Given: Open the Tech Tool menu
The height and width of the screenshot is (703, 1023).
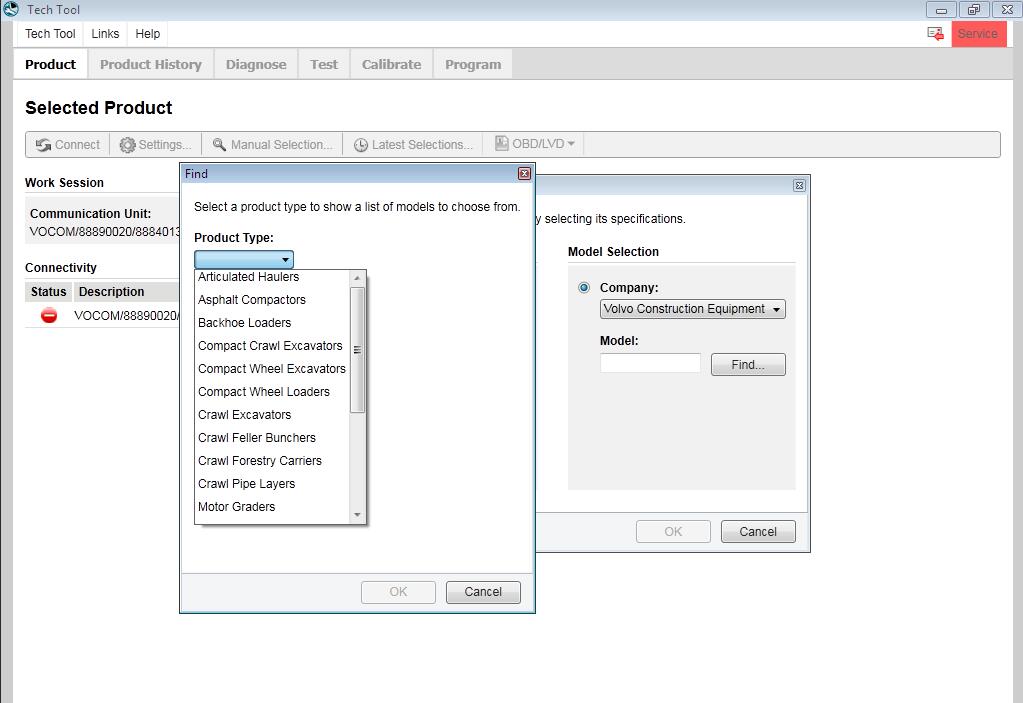Looking at the screenshot, I should (50, 34).
